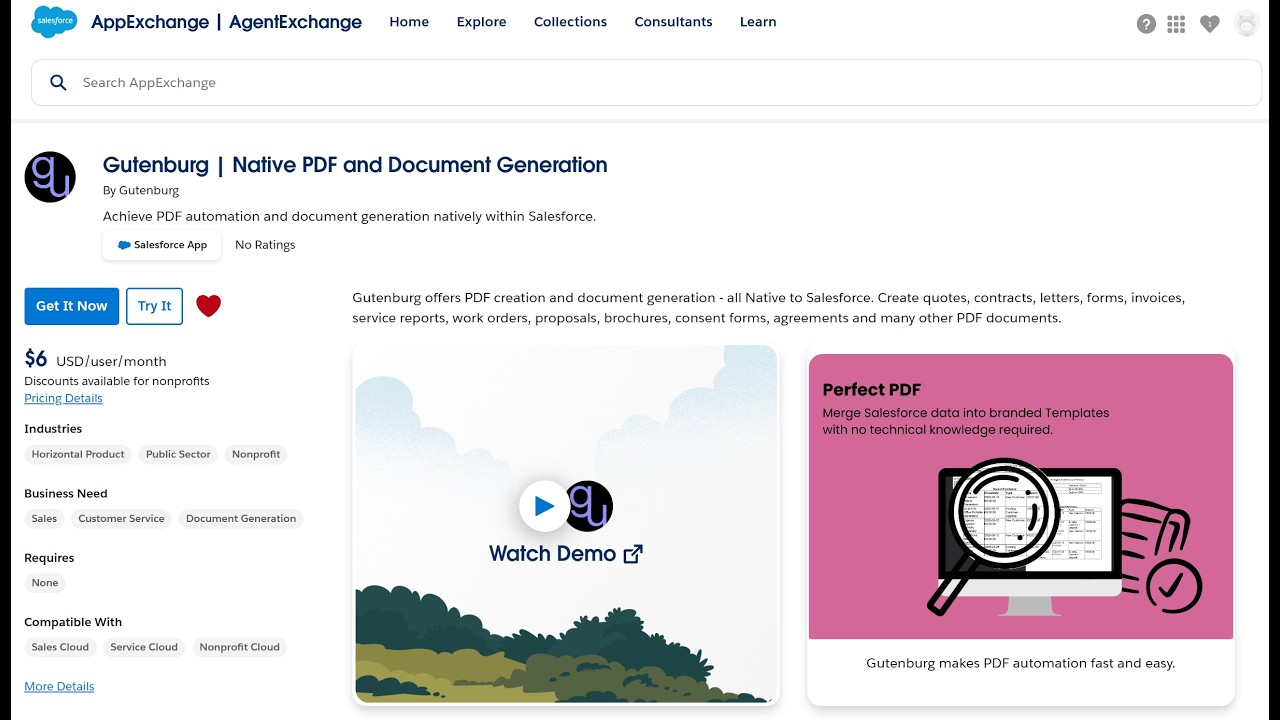Click the Watch Demo text link
This screenshot has height=720, width=1280.
point(552,554)
